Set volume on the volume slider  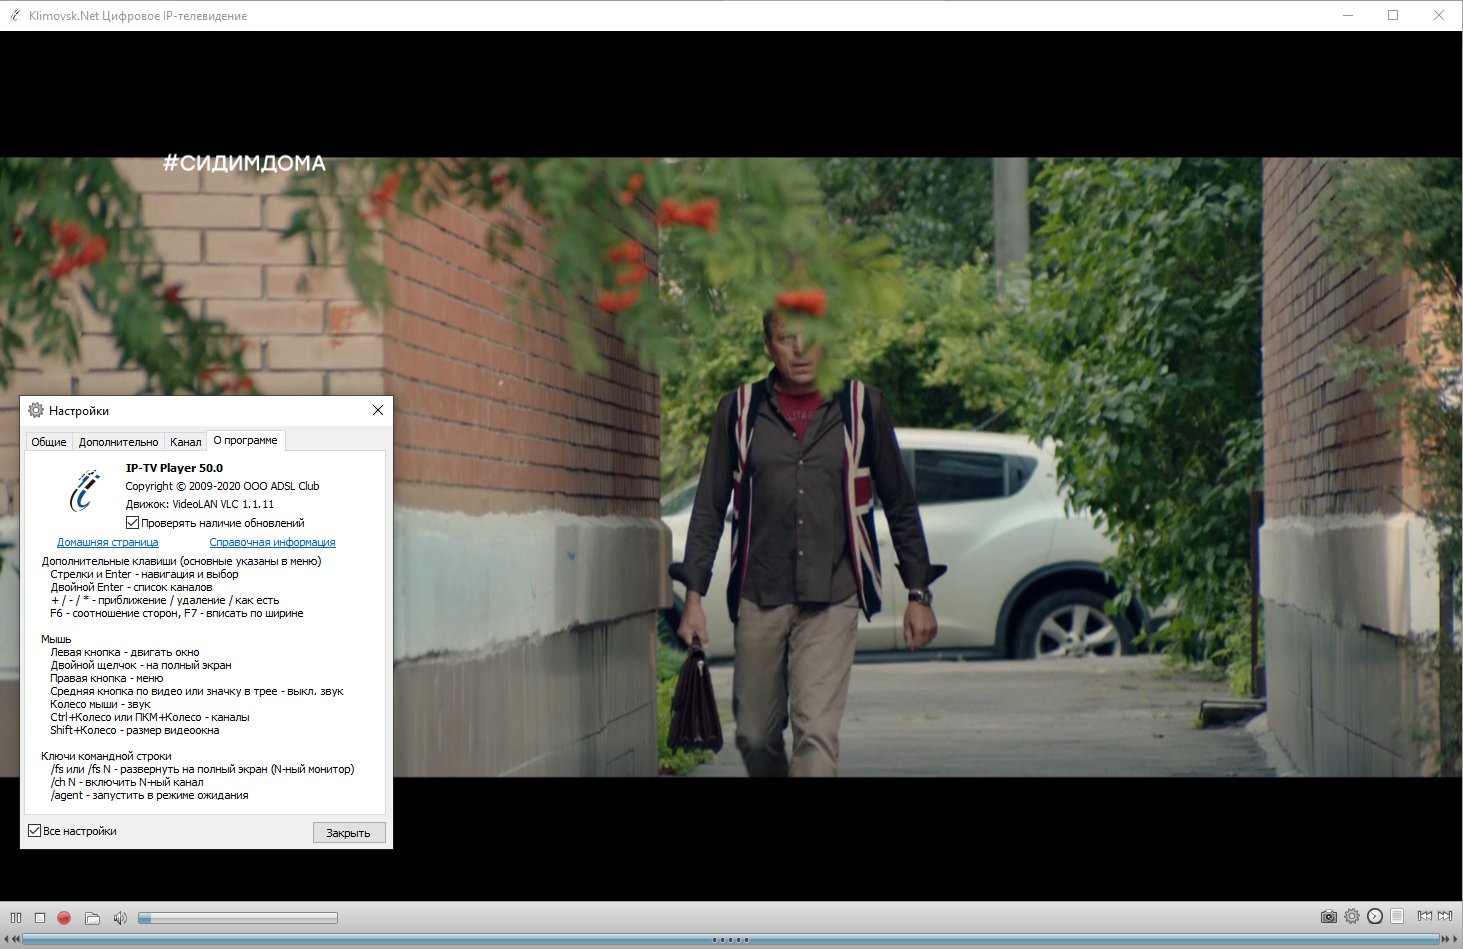(x=238, y=917)
